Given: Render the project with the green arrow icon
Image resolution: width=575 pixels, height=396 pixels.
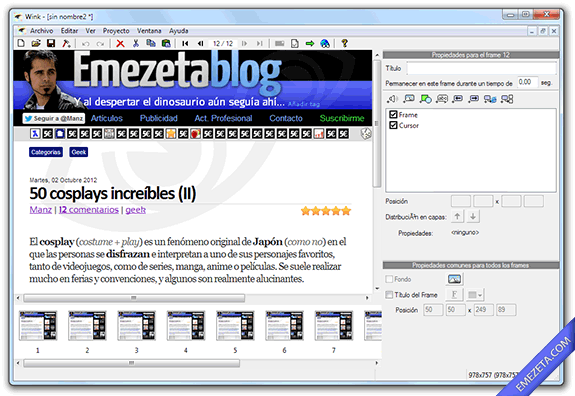Looking at the screenshot, I should [310, 44].
